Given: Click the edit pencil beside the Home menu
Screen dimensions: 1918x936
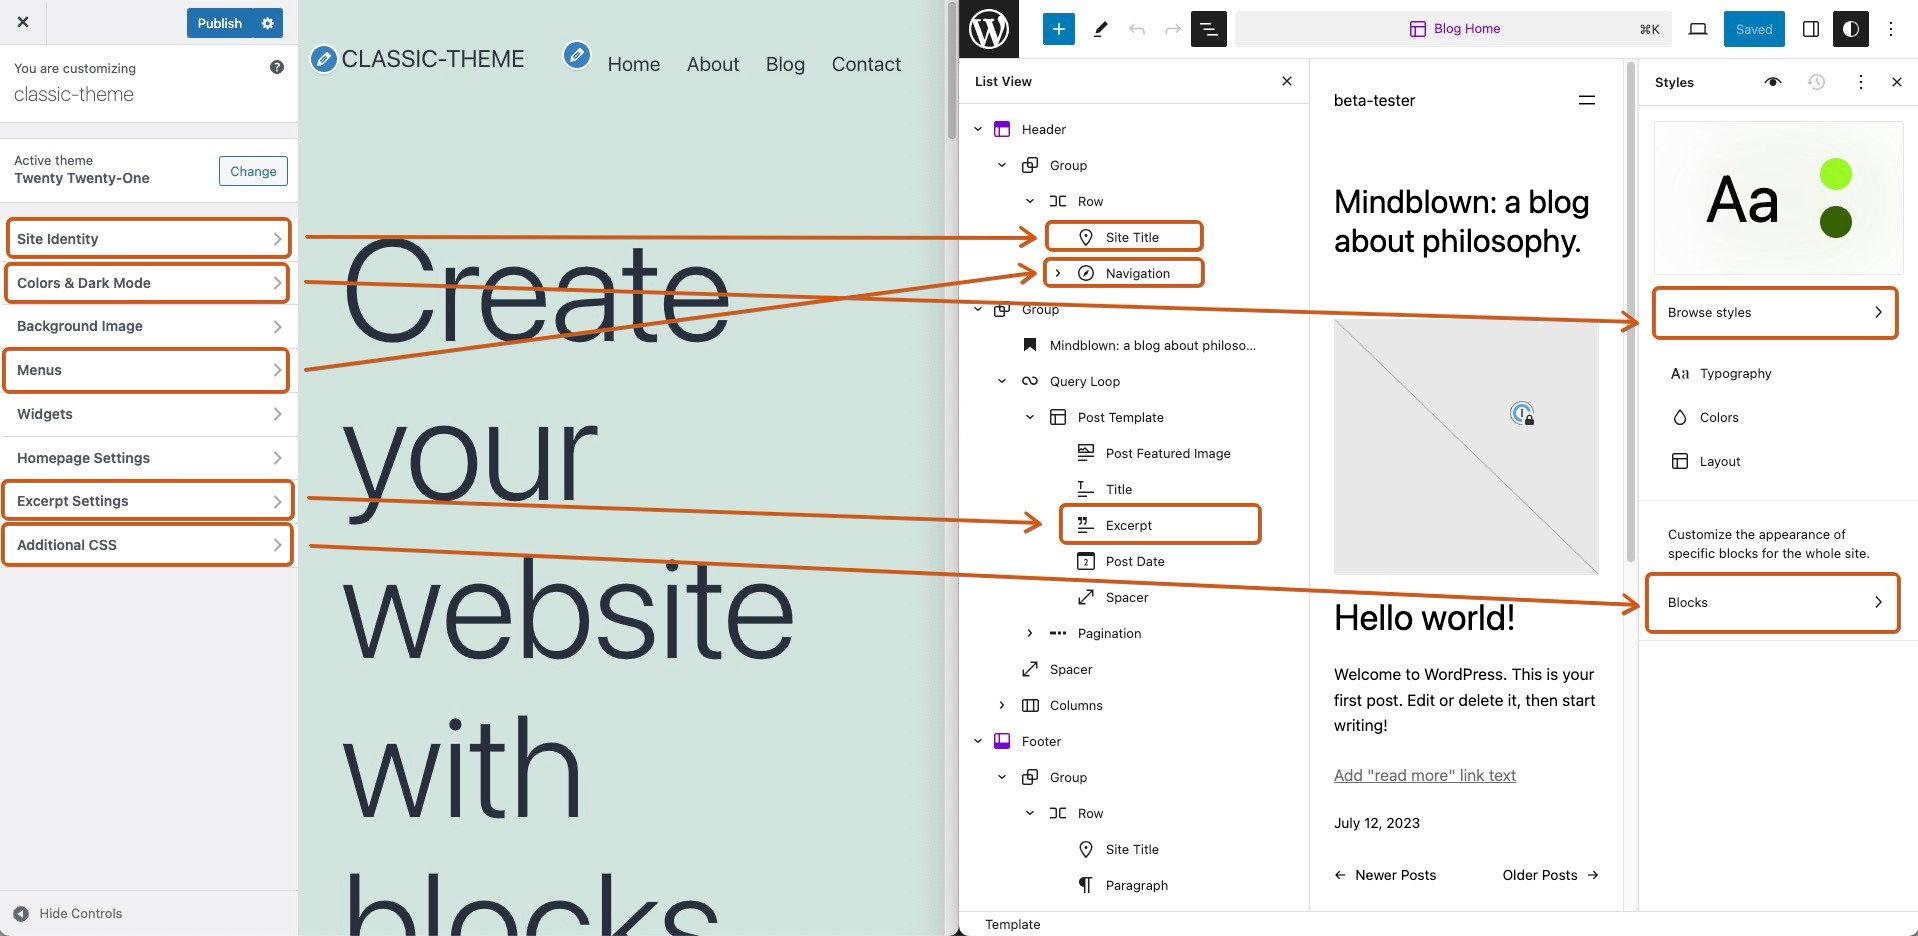Looking at the screenshot, I should click(x=576, y=55).
